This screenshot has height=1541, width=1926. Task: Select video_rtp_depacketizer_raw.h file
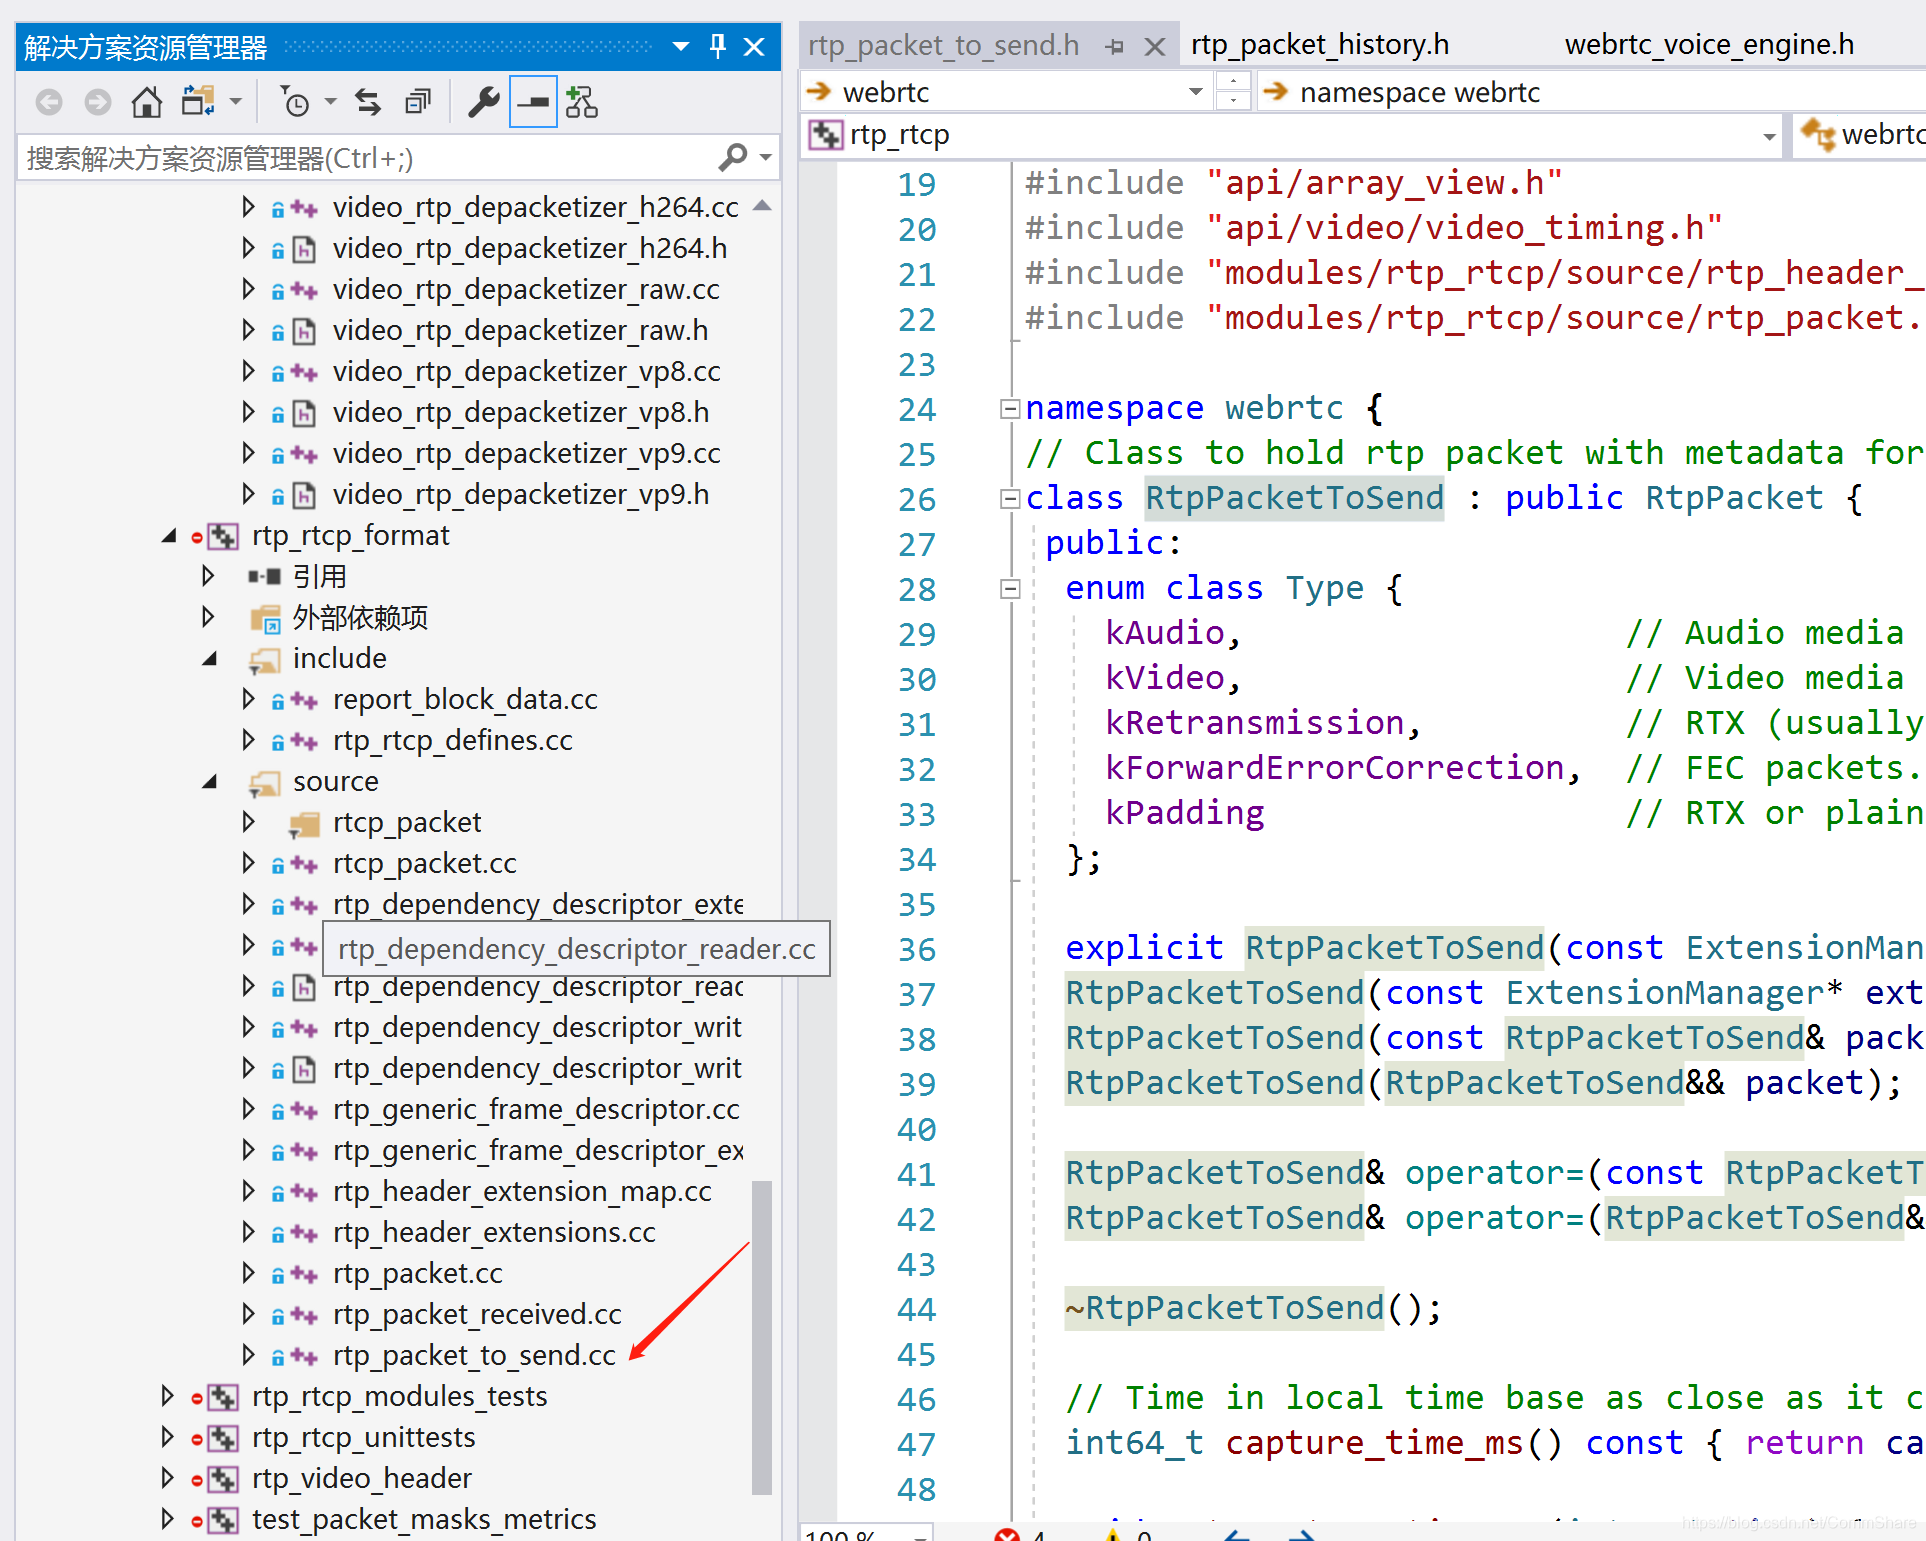coord(520,330)
